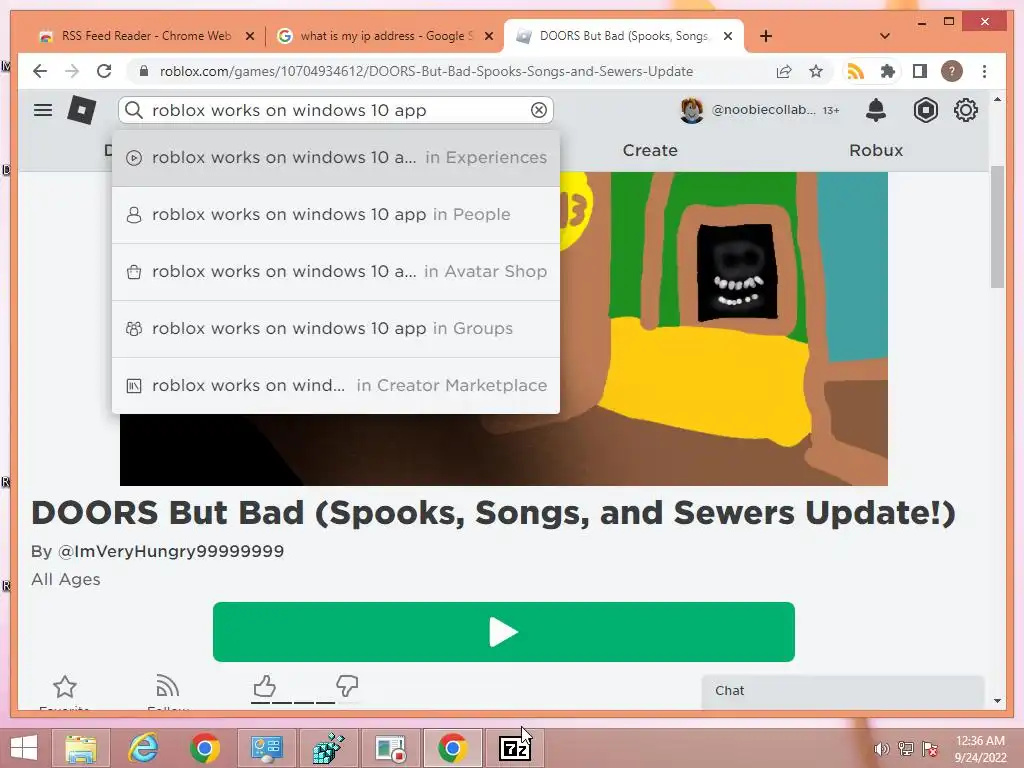The image size is (1024, 768).
Task: Launch Internet Explorer from taskbar
Action: coord(143,748)
